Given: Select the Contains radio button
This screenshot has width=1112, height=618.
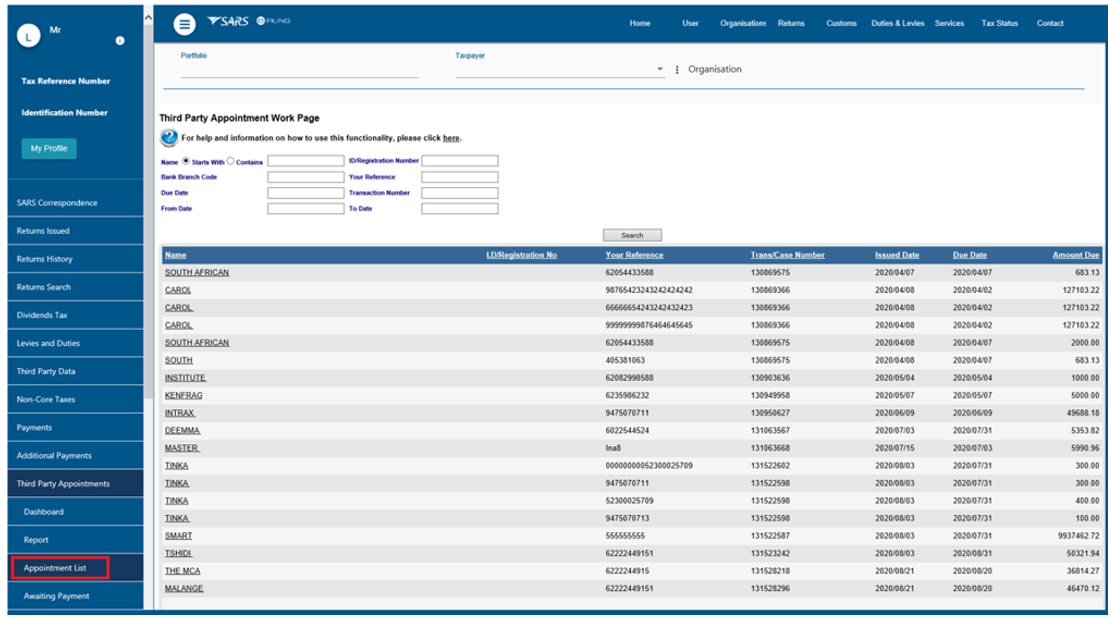Looking at the screenshot, I should [x=231, y=160].
